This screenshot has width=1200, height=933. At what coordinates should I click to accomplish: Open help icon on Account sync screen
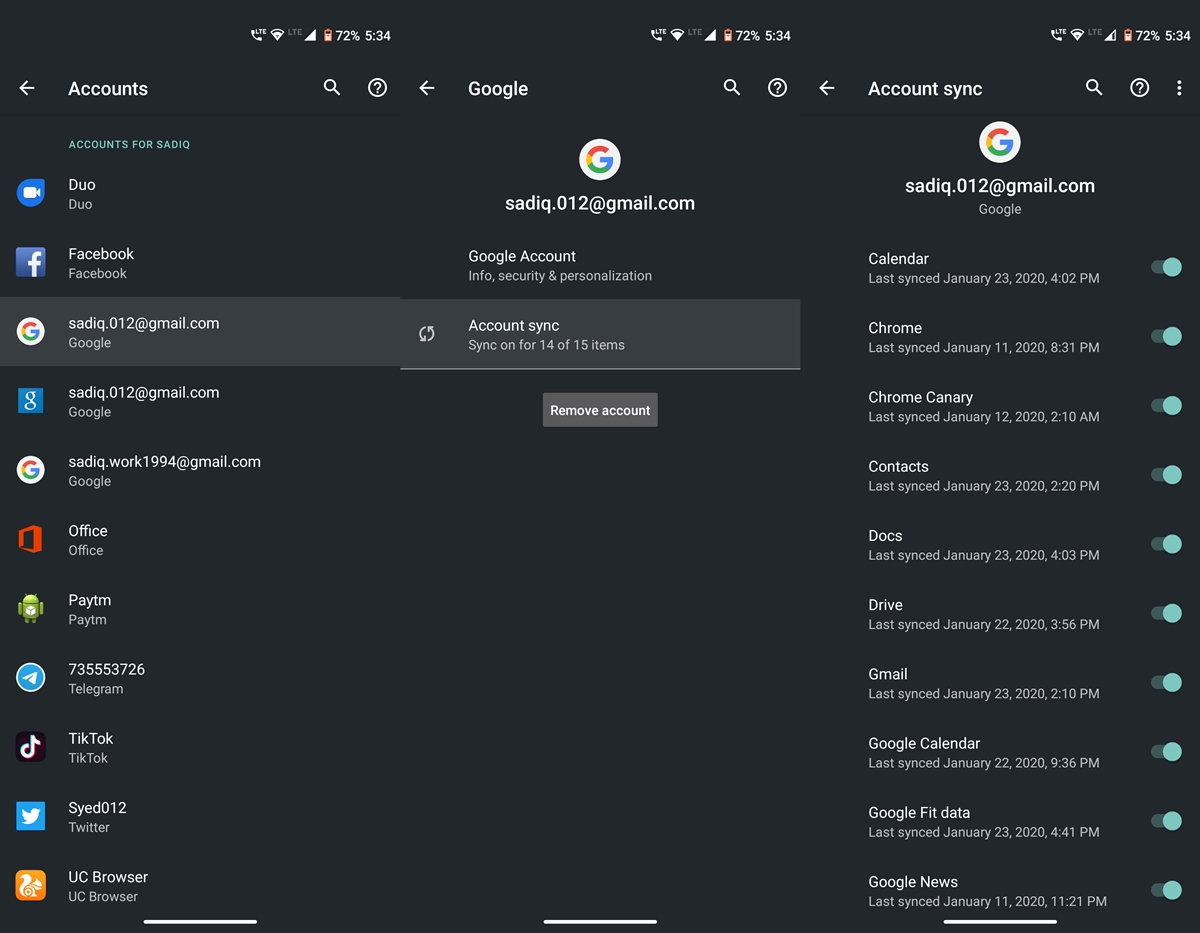[1139, 88]
